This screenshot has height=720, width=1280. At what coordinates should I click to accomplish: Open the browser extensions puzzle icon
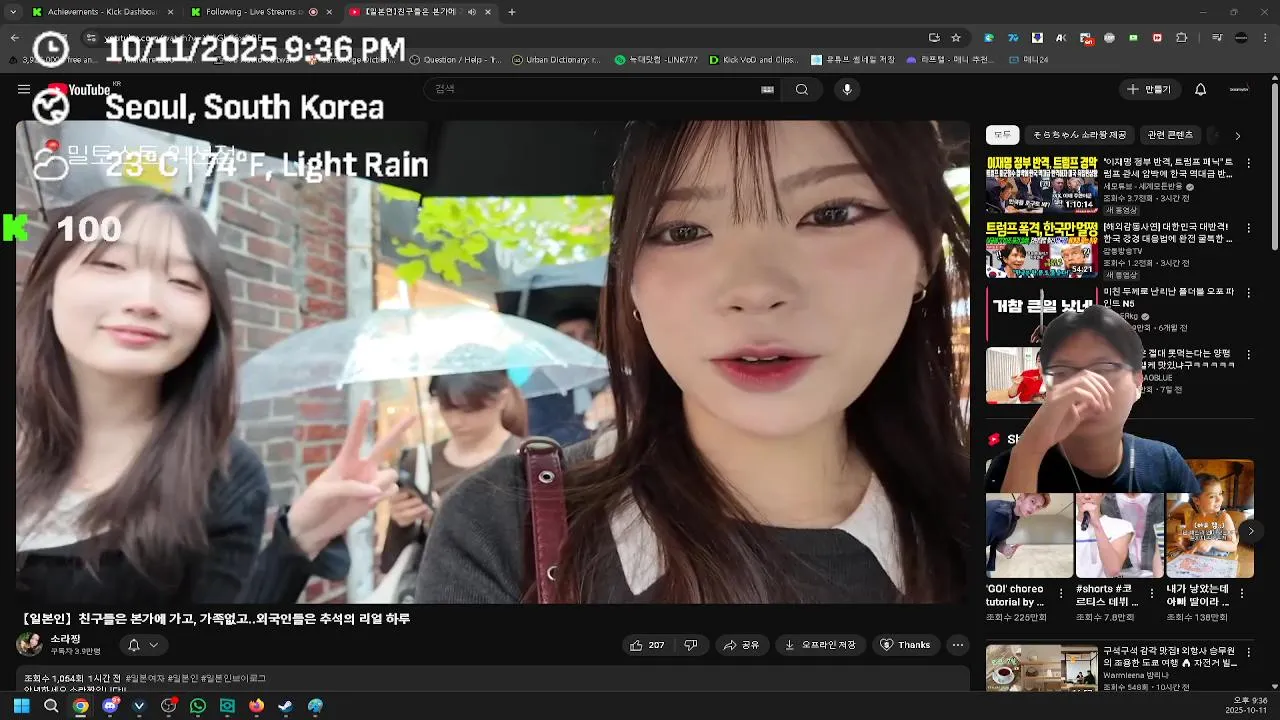pyautogui.click(x=1181, y=38)
